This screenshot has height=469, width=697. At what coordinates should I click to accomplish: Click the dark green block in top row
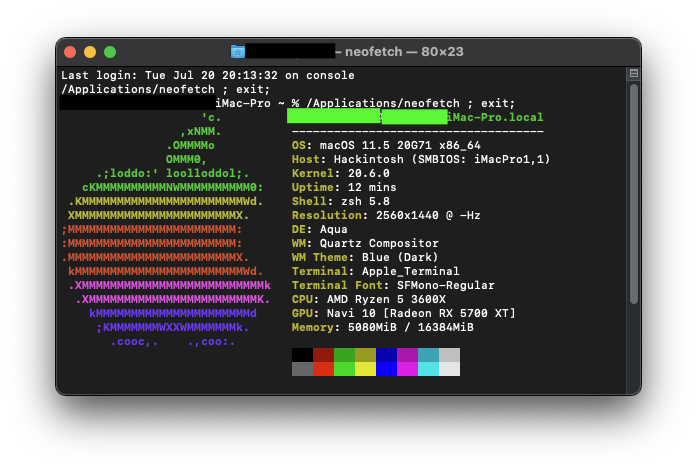344,355
